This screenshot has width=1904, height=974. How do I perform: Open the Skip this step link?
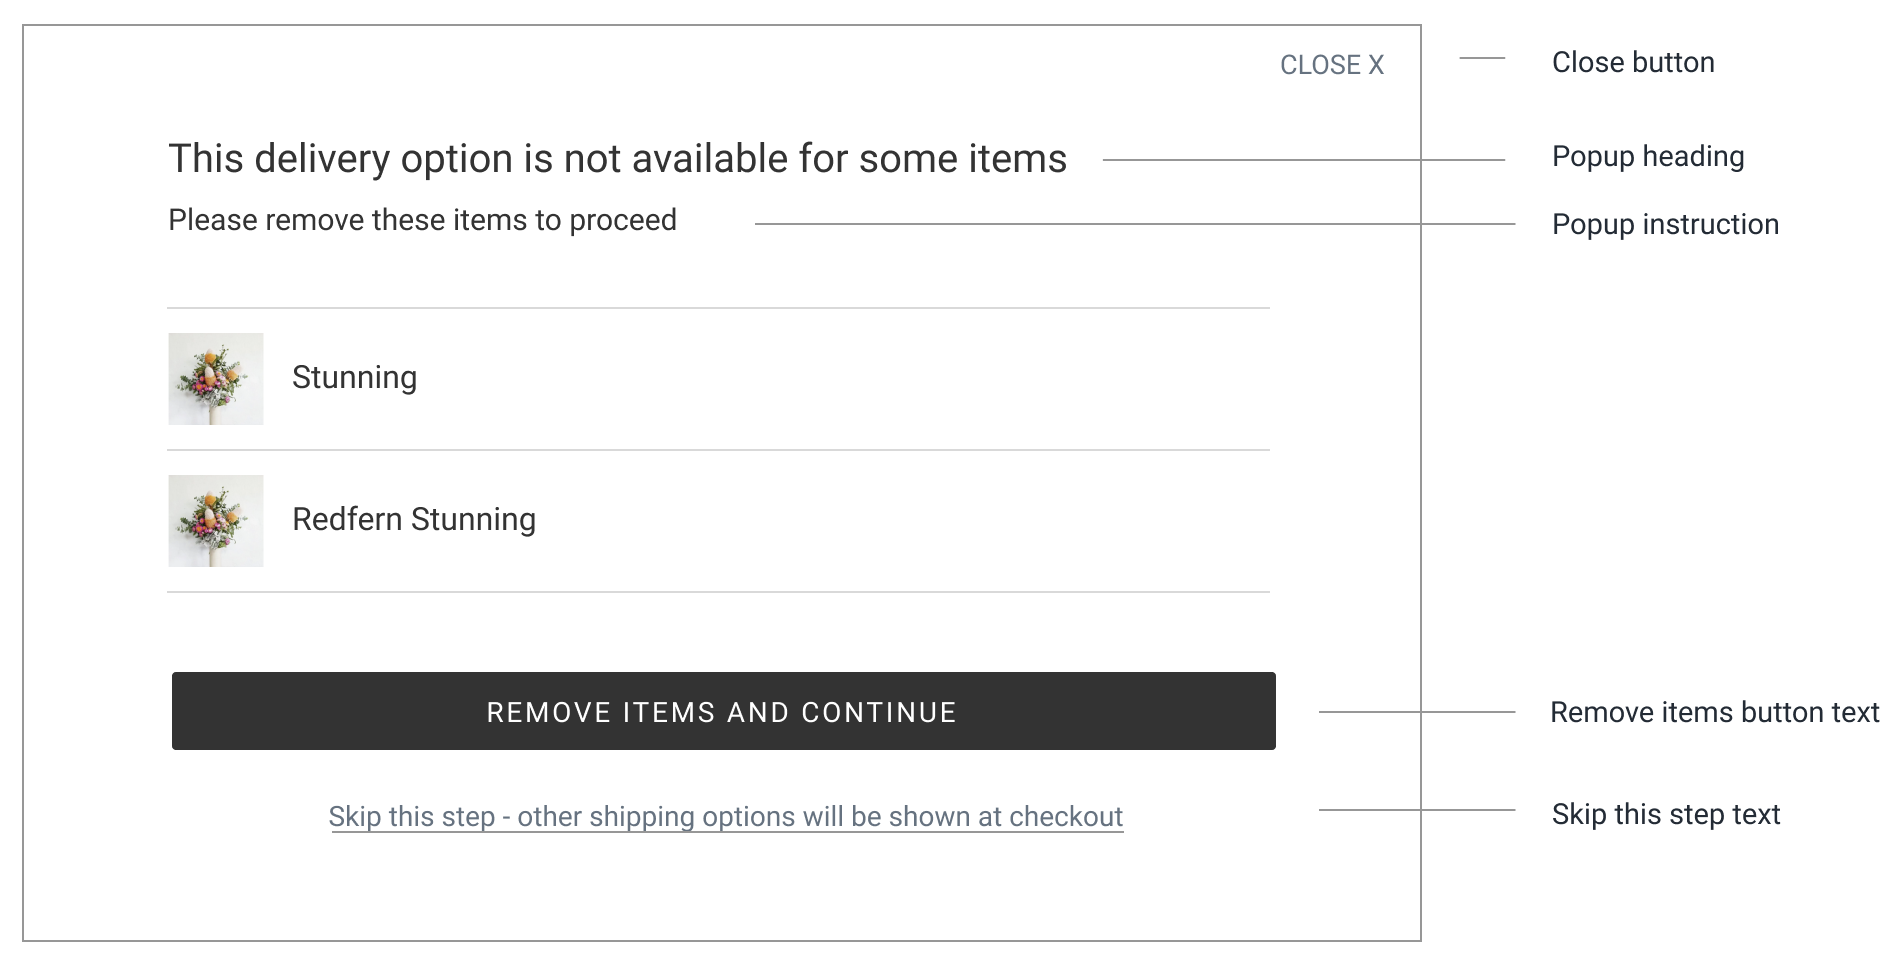[726, 817]
